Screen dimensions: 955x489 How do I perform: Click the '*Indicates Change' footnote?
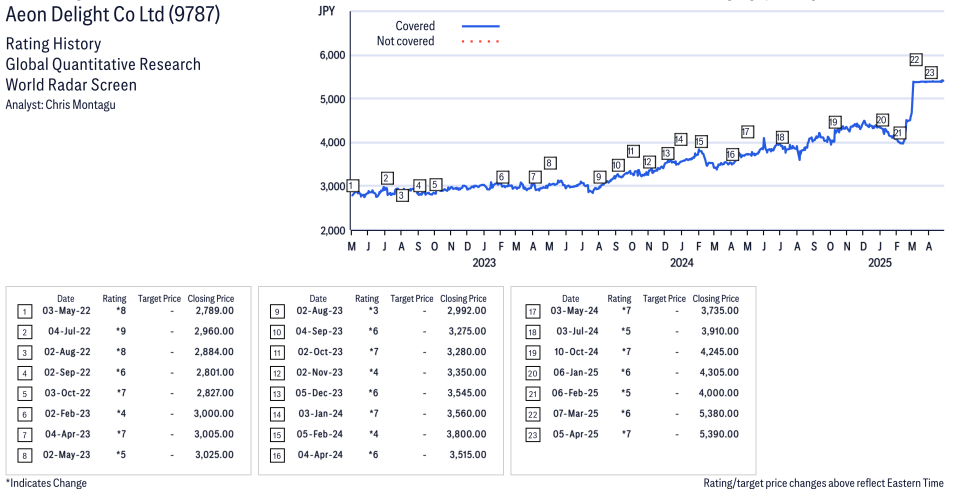(46, 483)
